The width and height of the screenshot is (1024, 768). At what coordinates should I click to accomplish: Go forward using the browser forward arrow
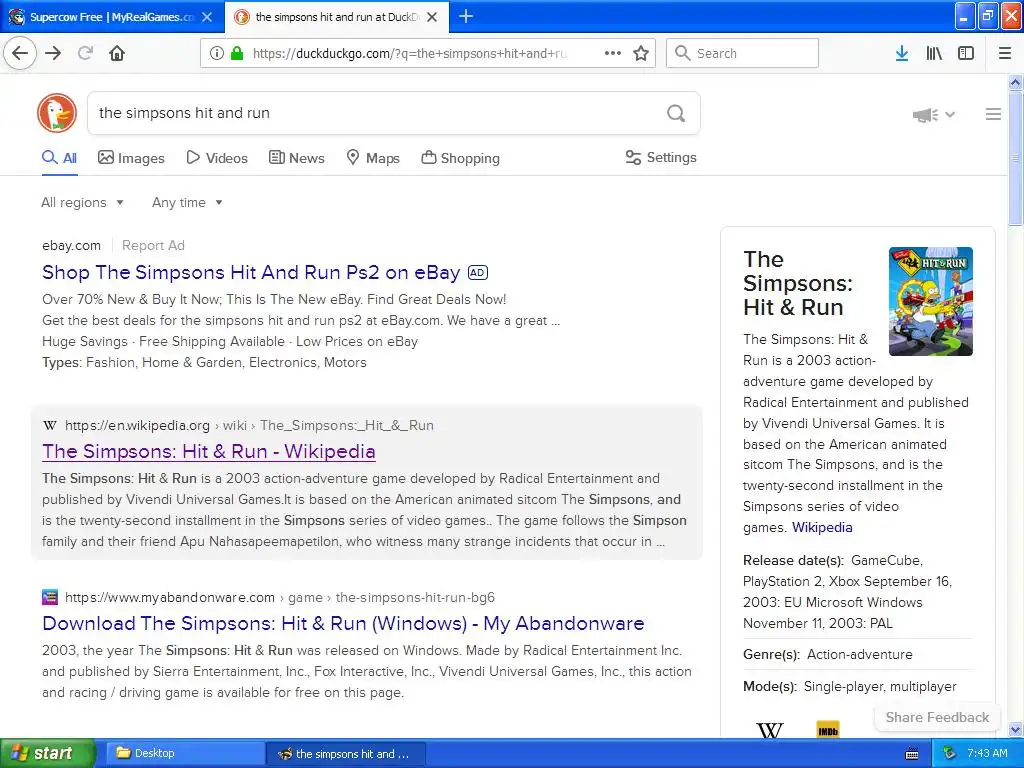pyautogui.click(x=53, y=53)
